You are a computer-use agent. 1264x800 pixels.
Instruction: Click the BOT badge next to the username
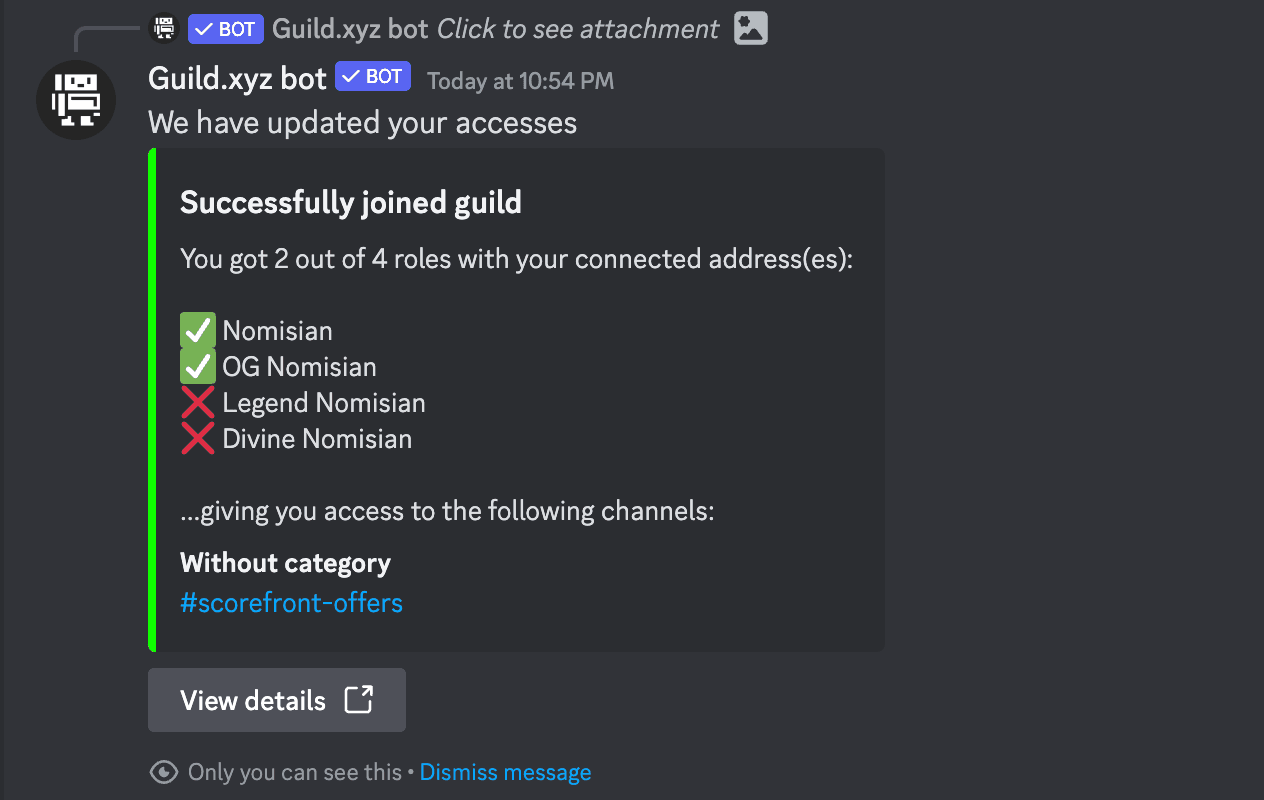372,75
